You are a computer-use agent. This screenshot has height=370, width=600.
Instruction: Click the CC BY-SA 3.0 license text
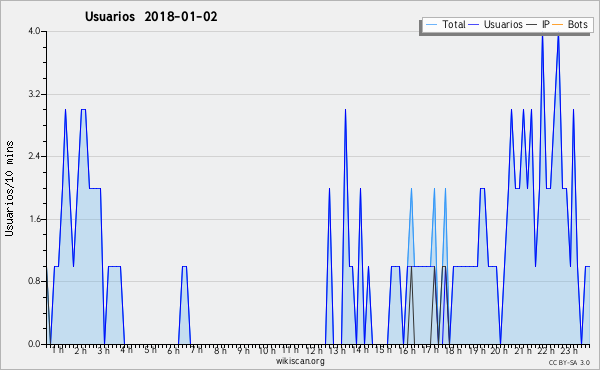pos(569,362)
